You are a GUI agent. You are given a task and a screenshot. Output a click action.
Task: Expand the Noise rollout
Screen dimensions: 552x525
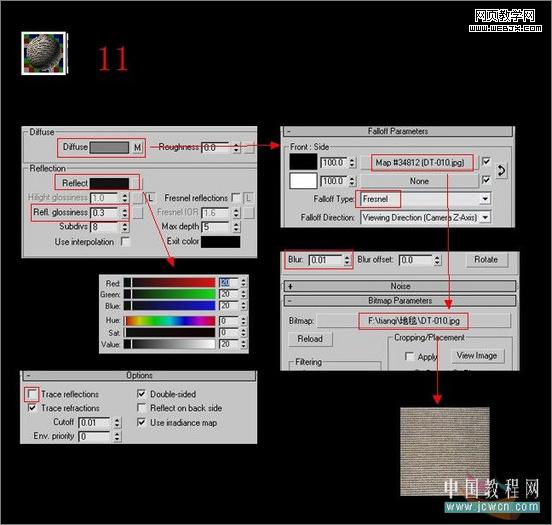tap(400, 286)
